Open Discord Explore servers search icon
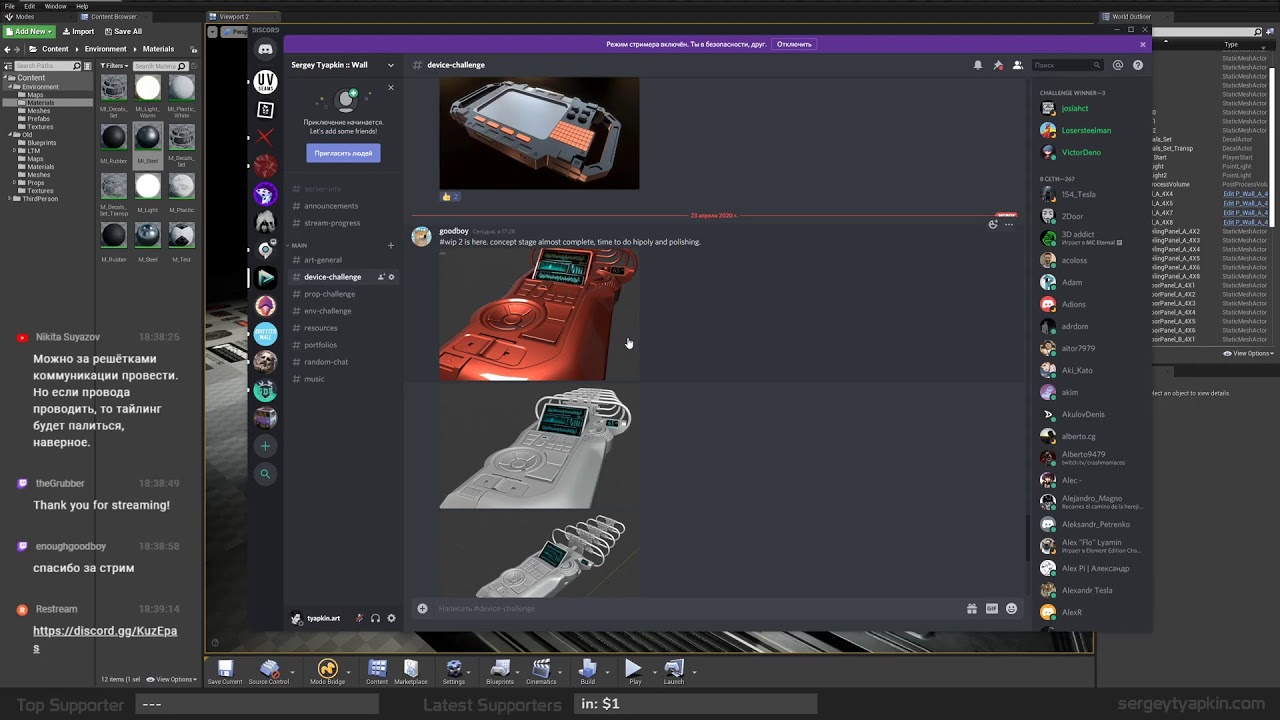Viewport: 1280px width, 720px height. (x=265, y=474)
